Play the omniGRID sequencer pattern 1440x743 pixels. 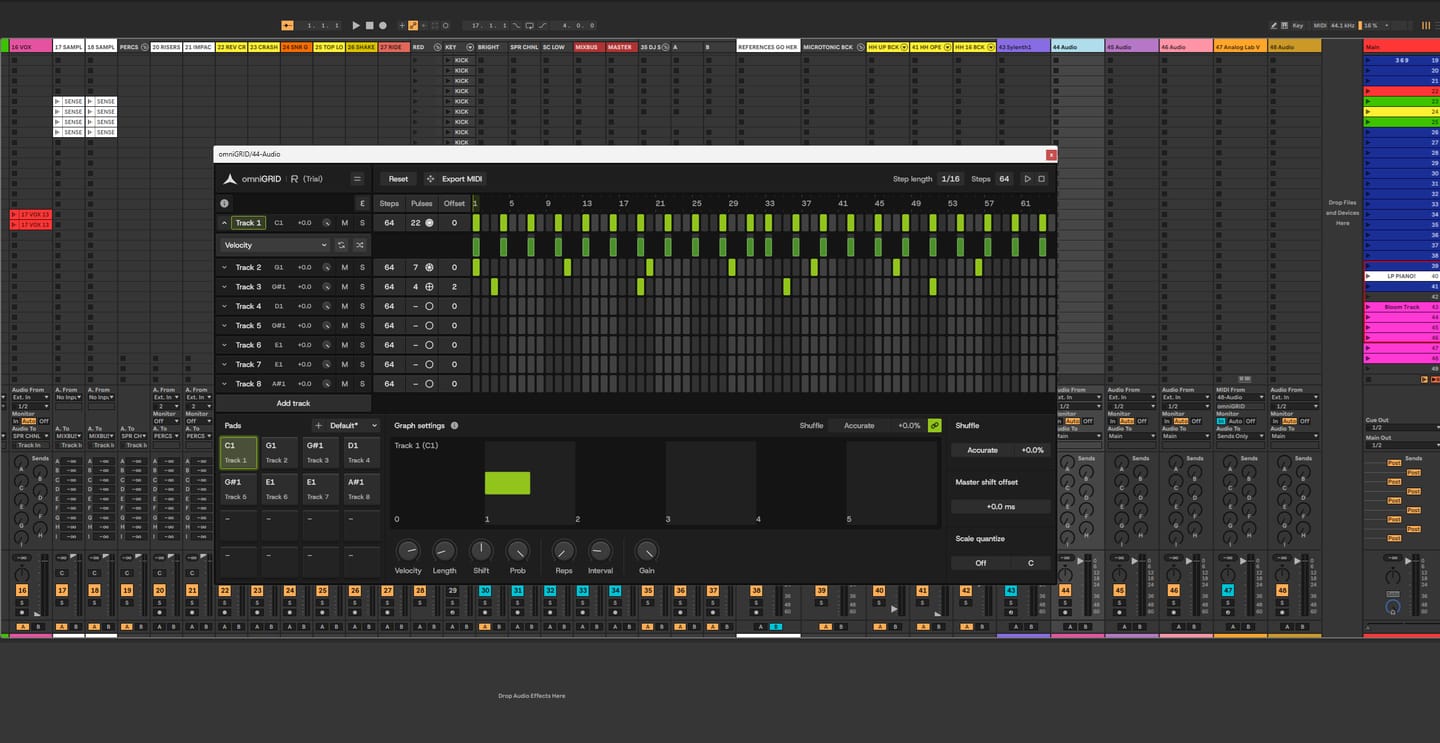click(x=1027, y=179)
